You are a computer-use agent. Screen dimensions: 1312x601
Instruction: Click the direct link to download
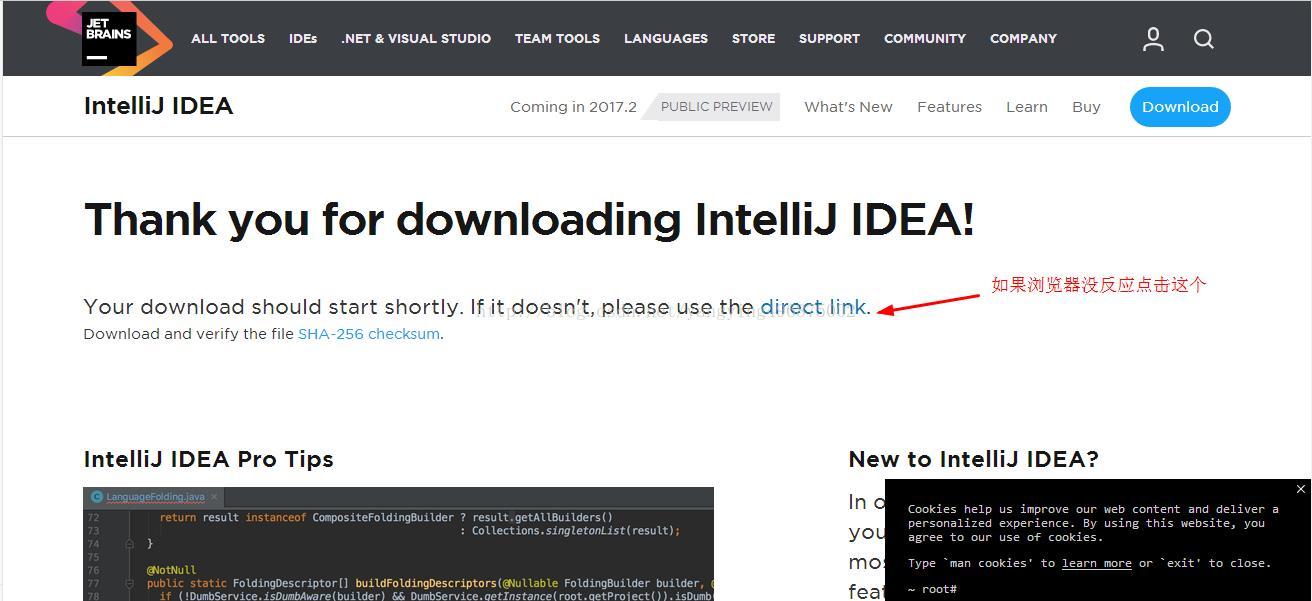point(813,307)
